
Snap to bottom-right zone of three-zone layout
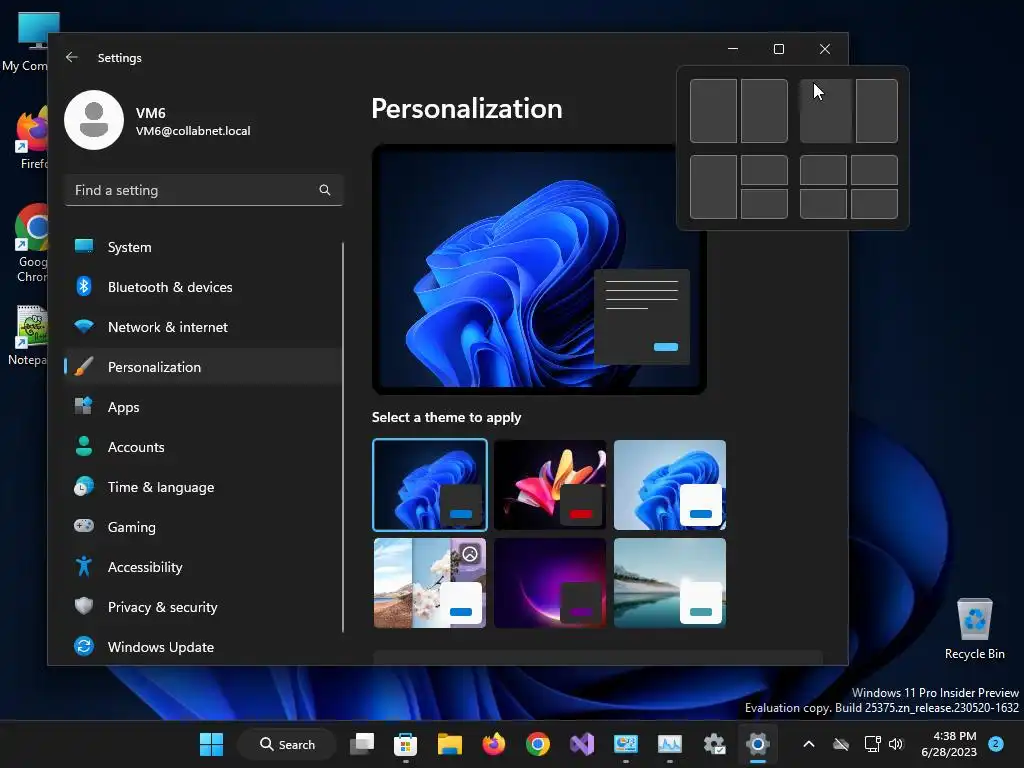[764, 204]
